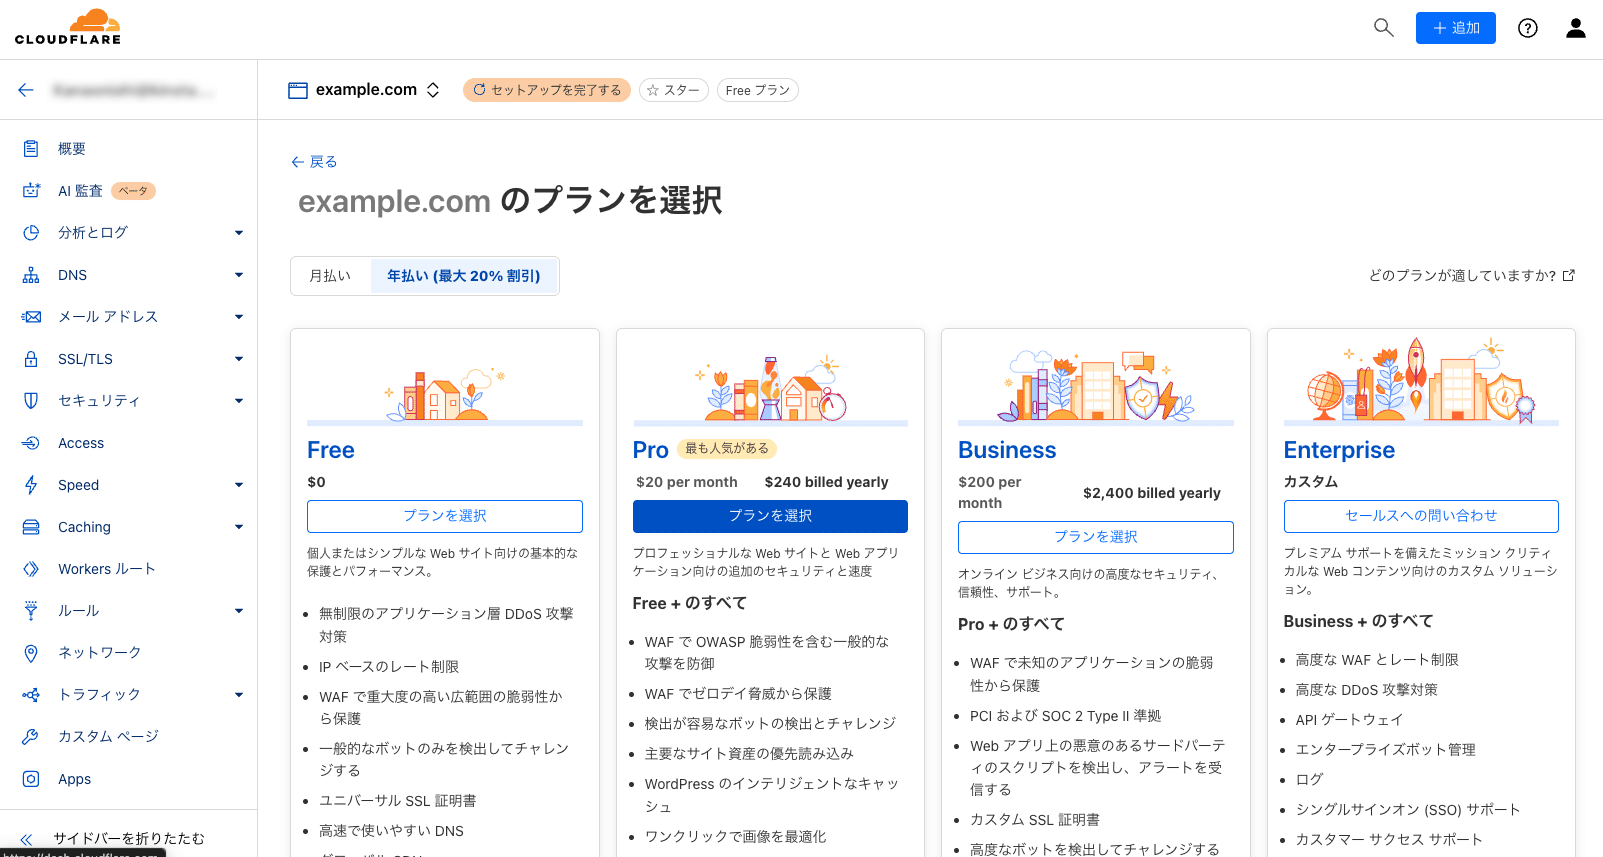Open the help question mark icon
Image resolution: width=1603 pixels, height=857 pixels.
click(1527, 28)
